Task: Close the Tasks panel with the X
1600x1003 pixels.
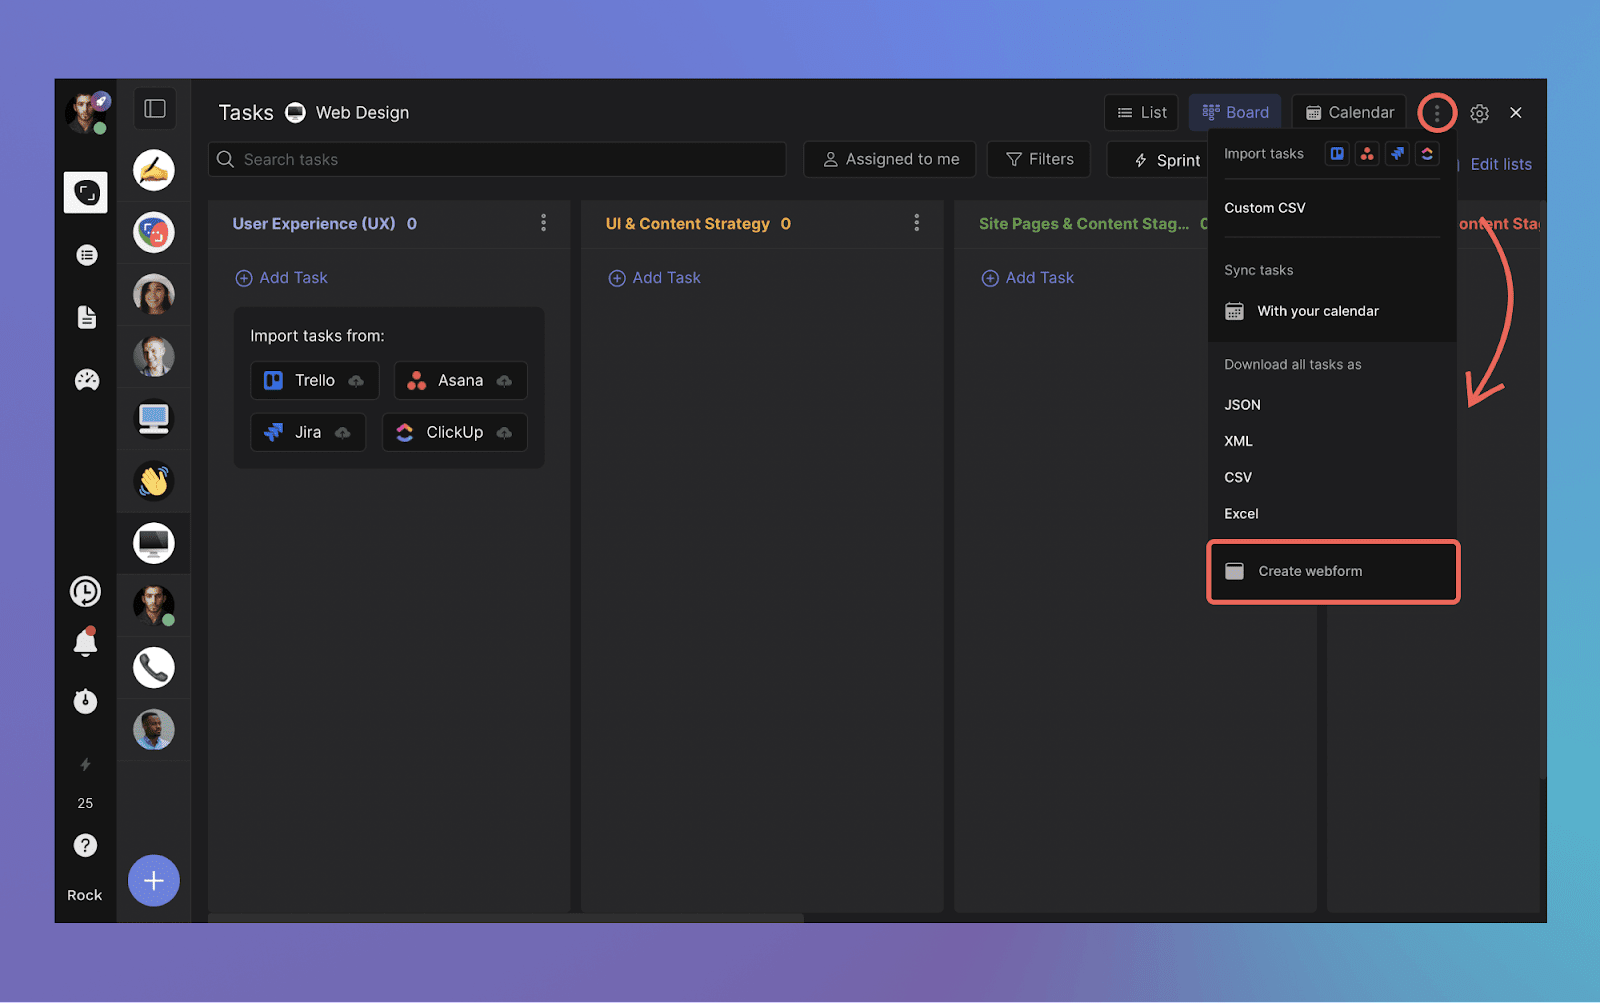Action: pos(1516,113)
